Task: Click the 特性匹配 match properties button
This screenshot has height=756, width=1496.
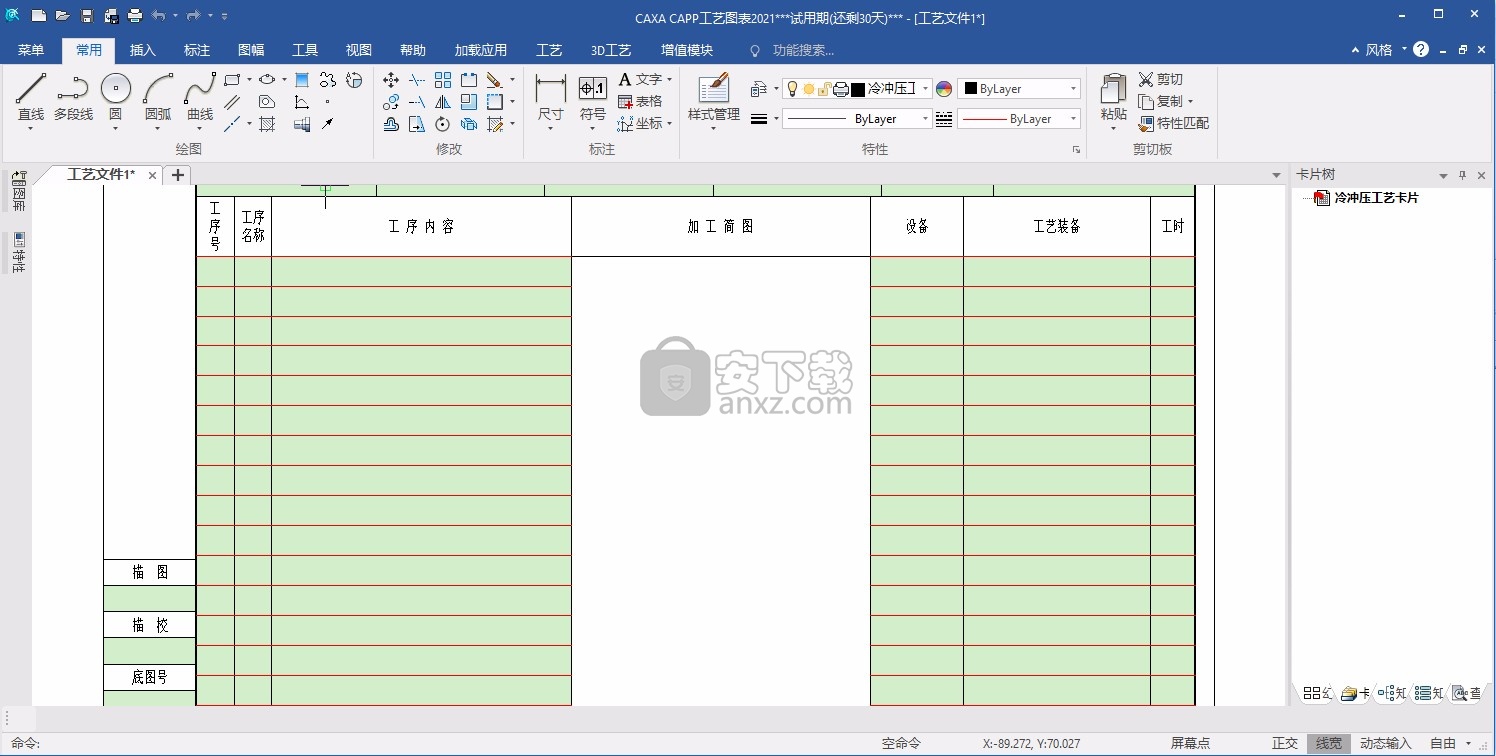Action: (x=1174, y=124)
